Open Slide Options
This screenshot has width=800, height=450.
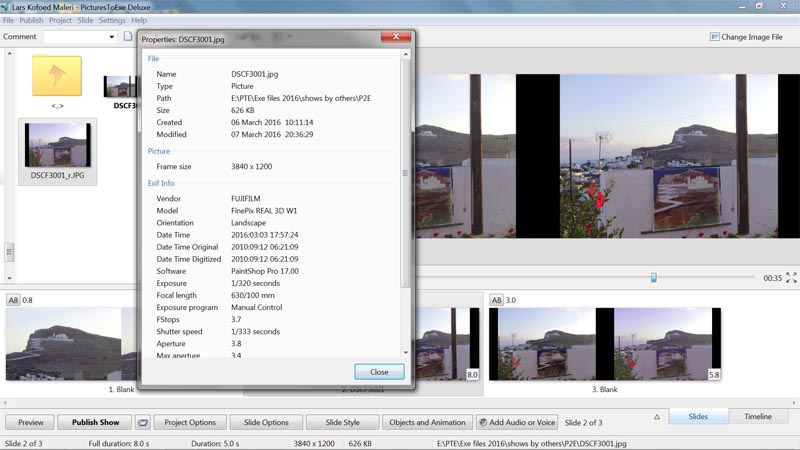[x=266, y=422]
